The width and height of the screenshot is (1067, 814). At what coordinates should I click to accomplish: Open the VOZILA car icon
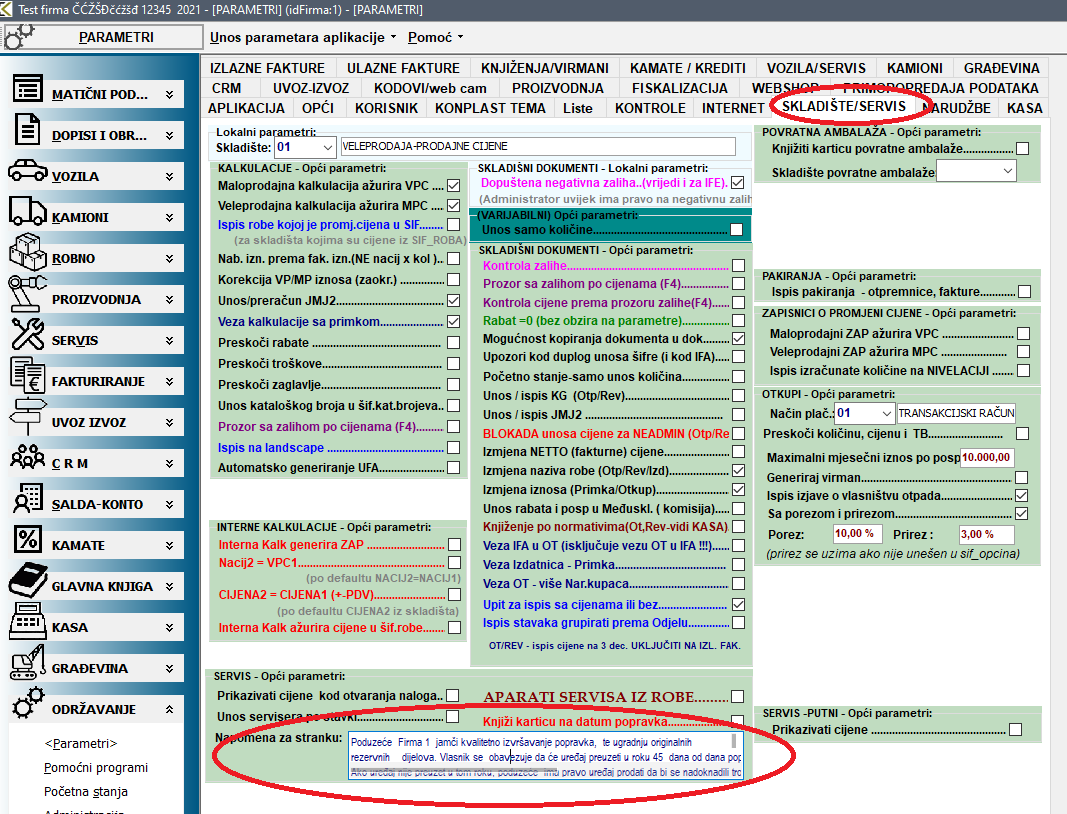(28, 170)
